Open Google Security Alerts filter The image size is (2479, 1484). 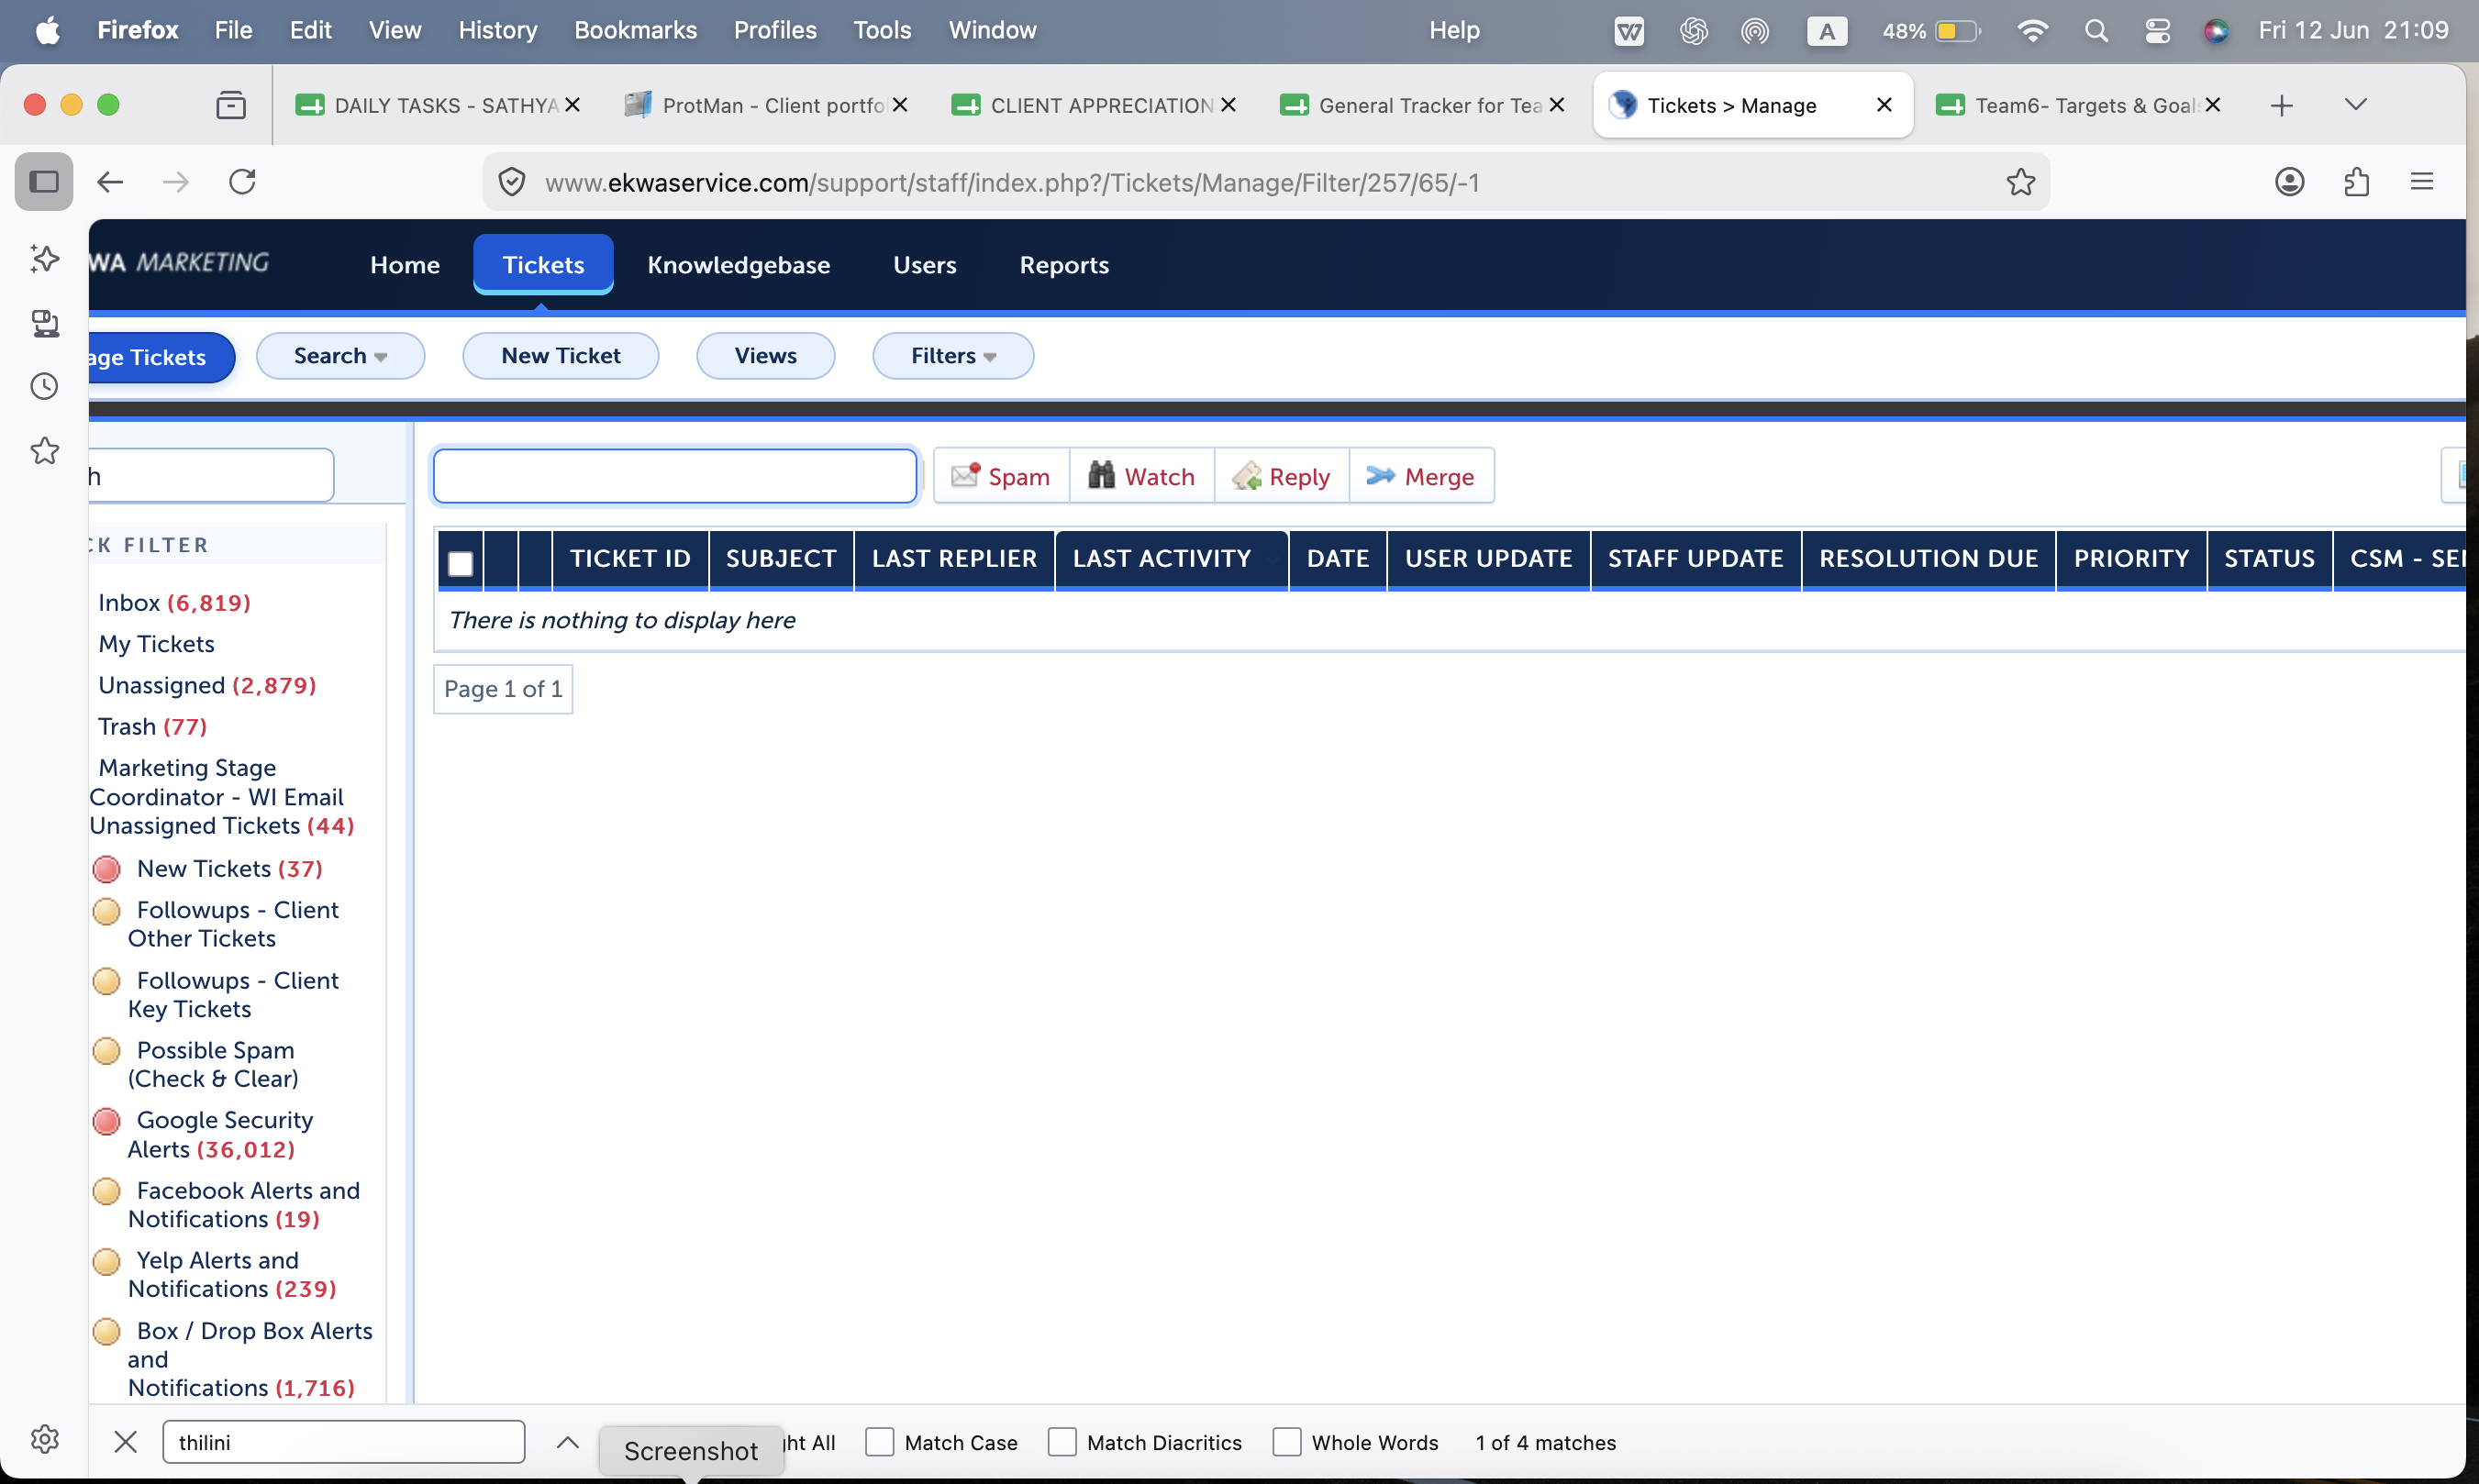(x=220, y=1135)
